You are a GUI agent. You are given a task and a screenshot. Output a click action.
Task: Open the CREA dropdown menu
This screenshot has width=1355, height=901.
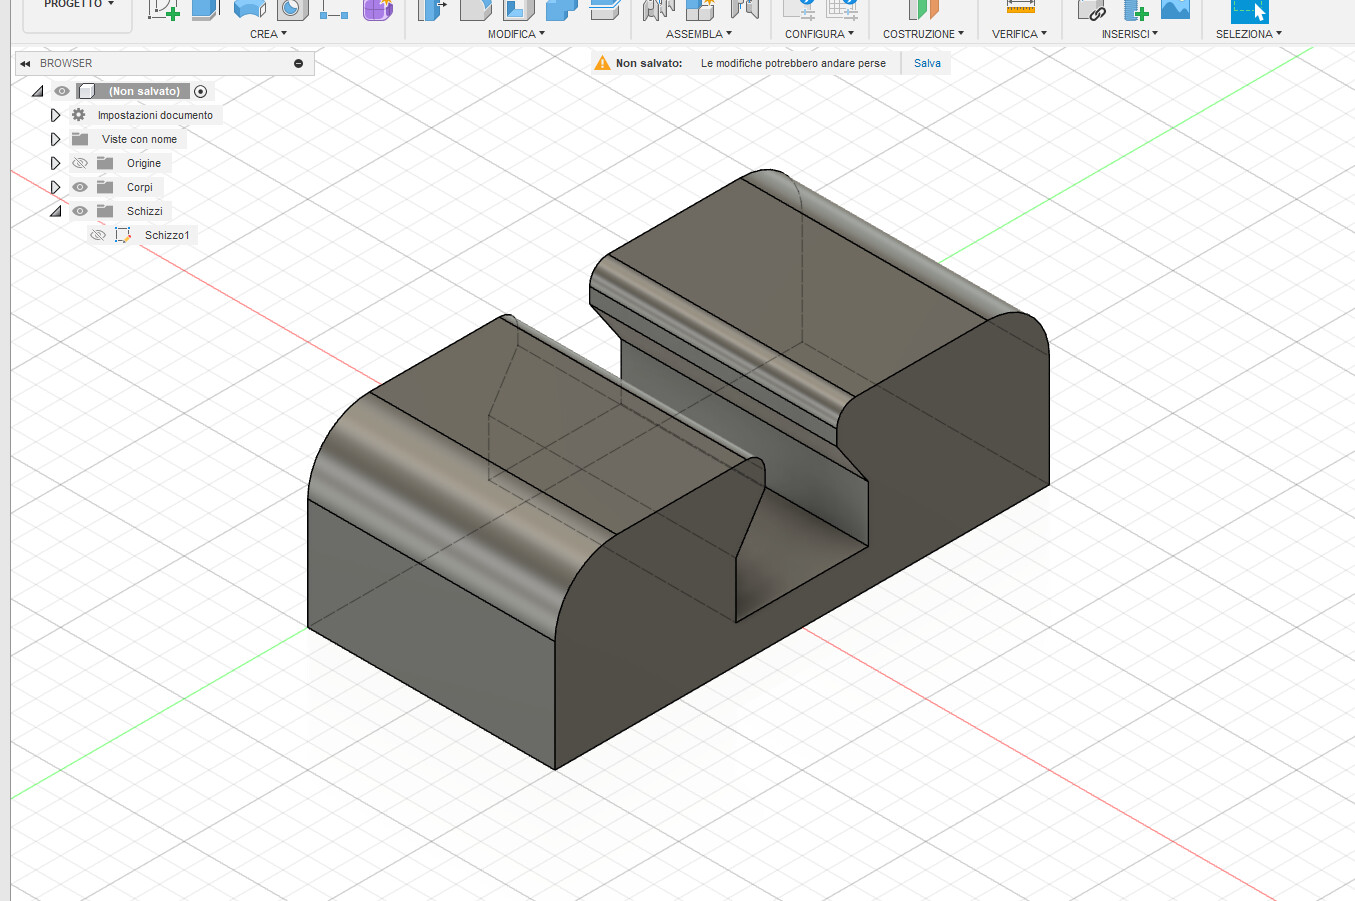click(x=268, y=33)
